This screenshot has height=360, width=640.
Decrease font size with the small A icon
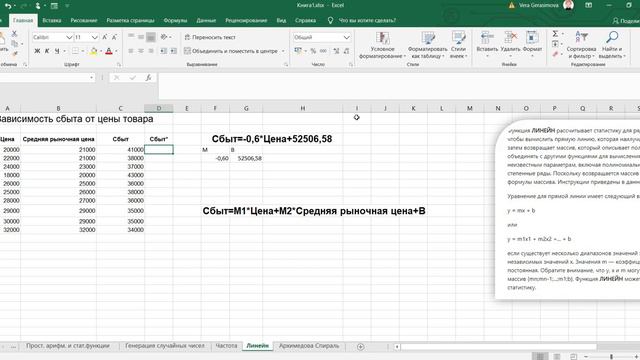click(x=114, y=37)
